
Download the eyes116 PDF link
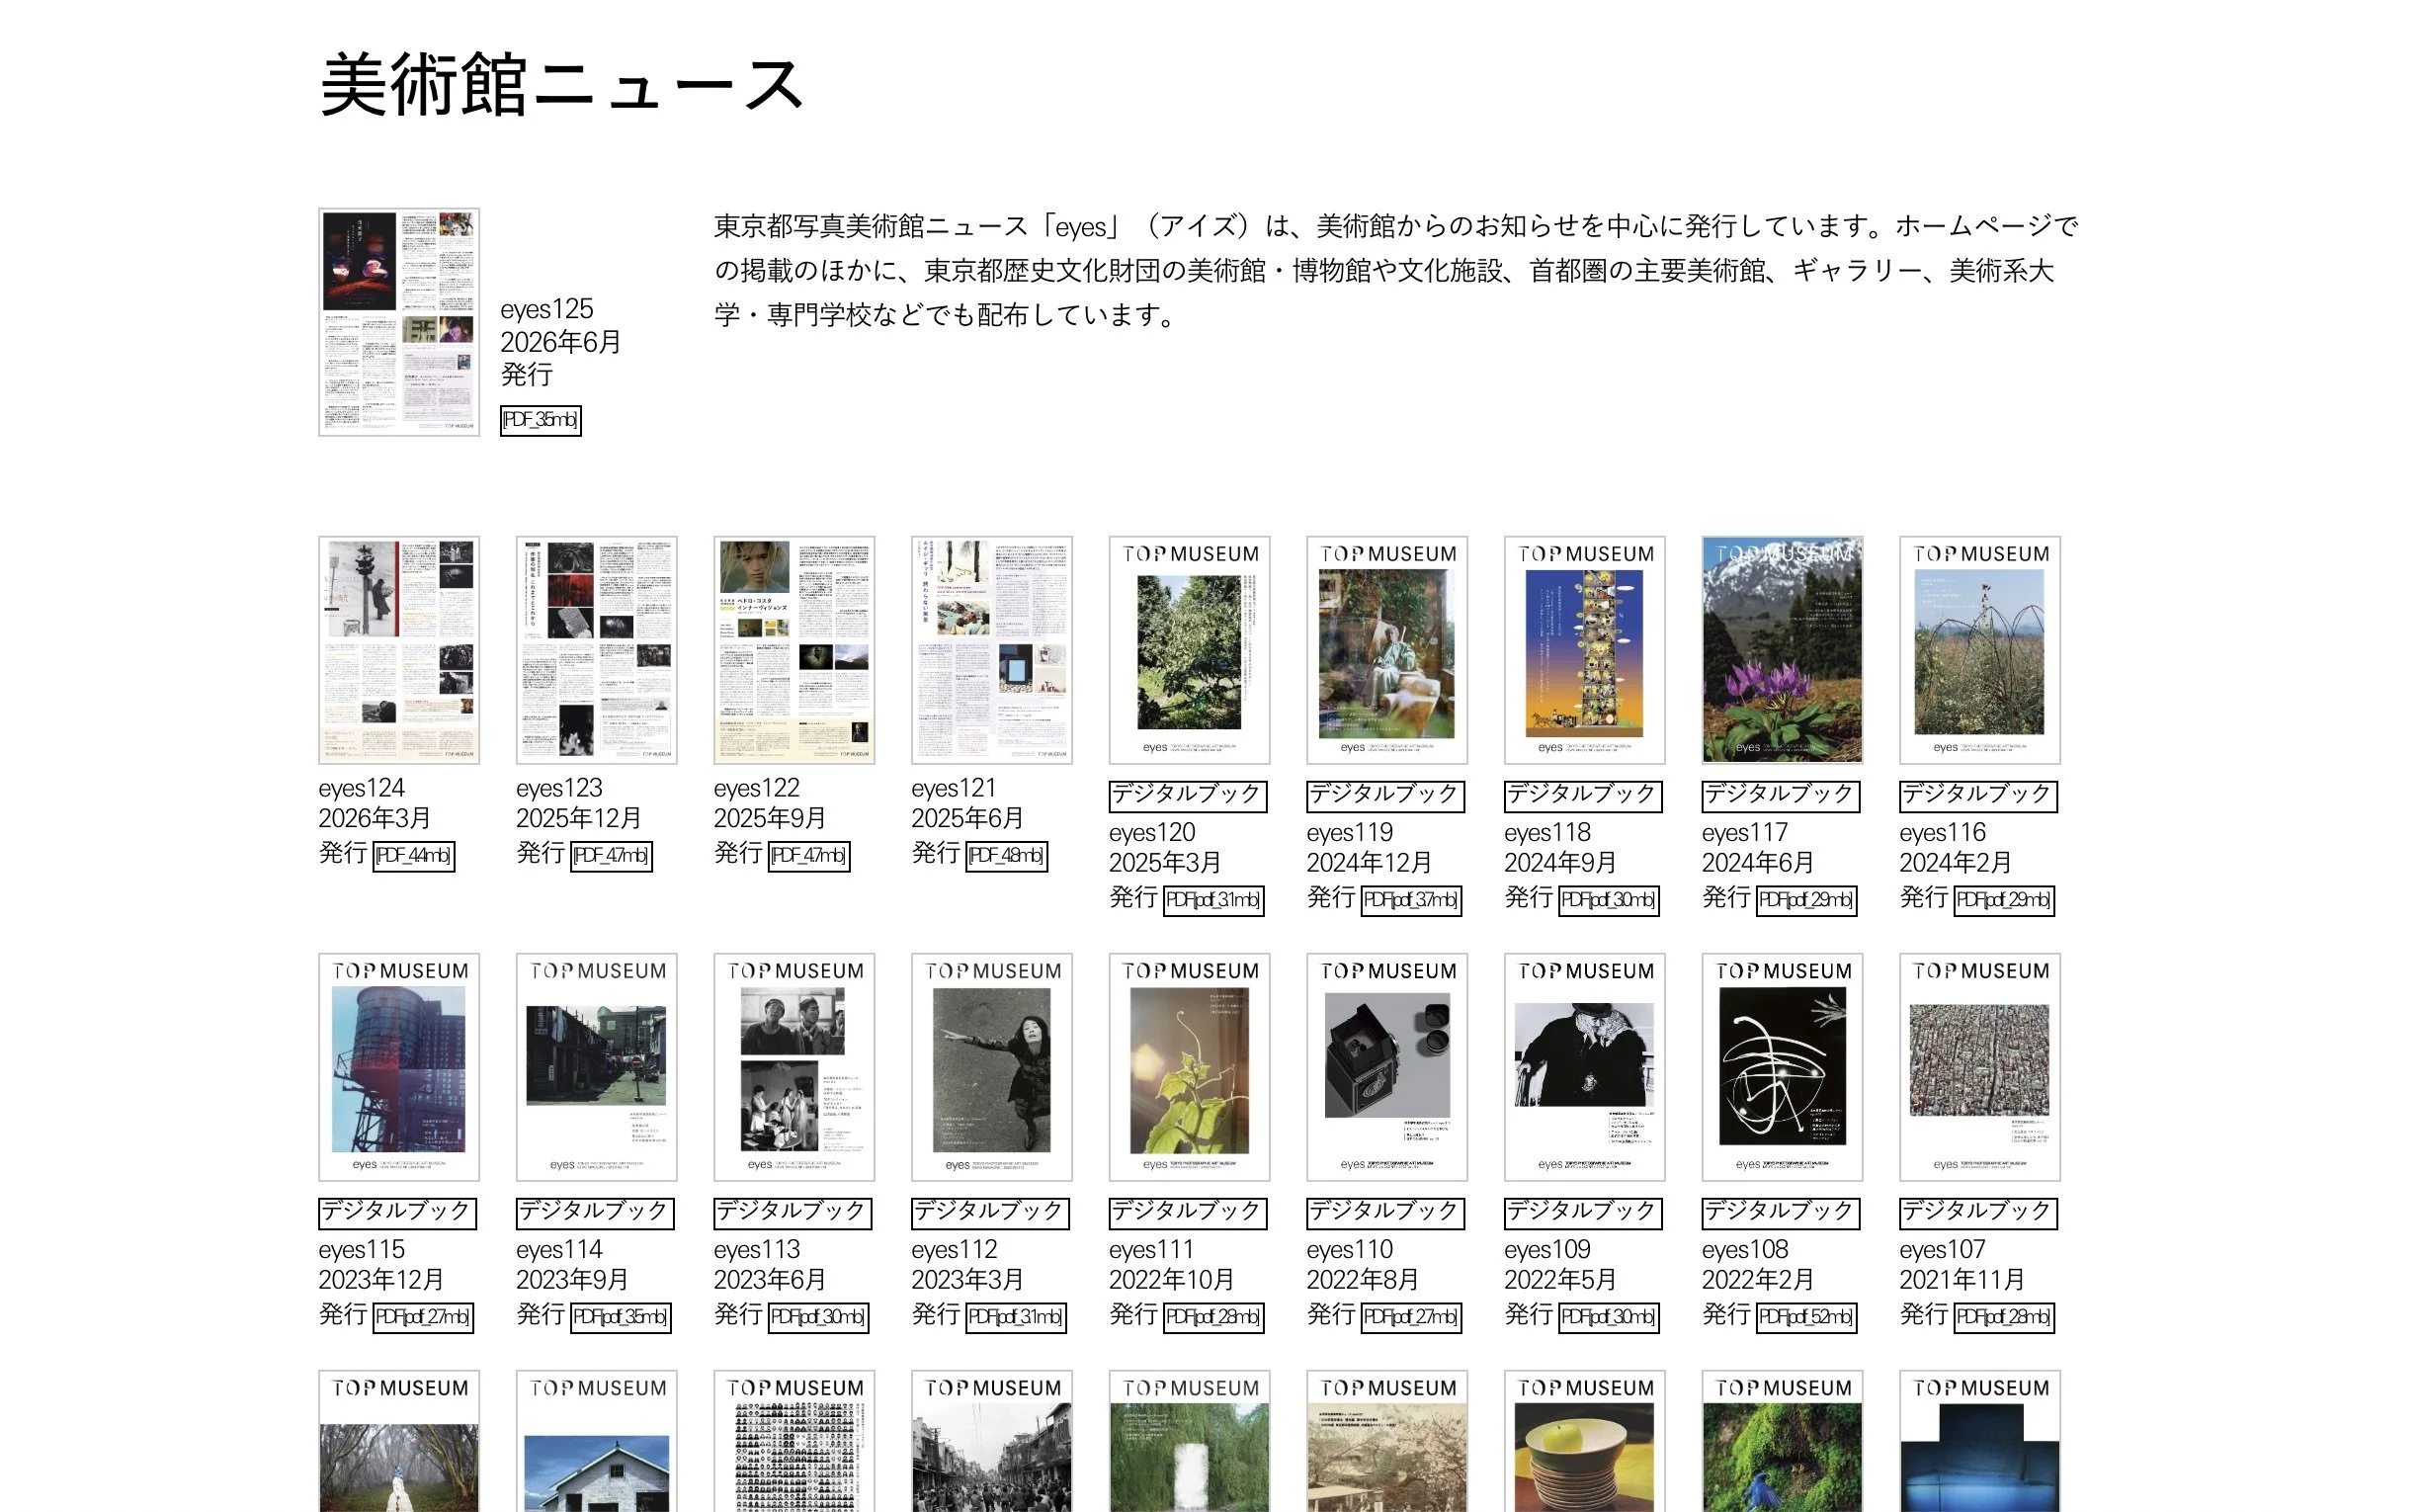click(2004, 900)
